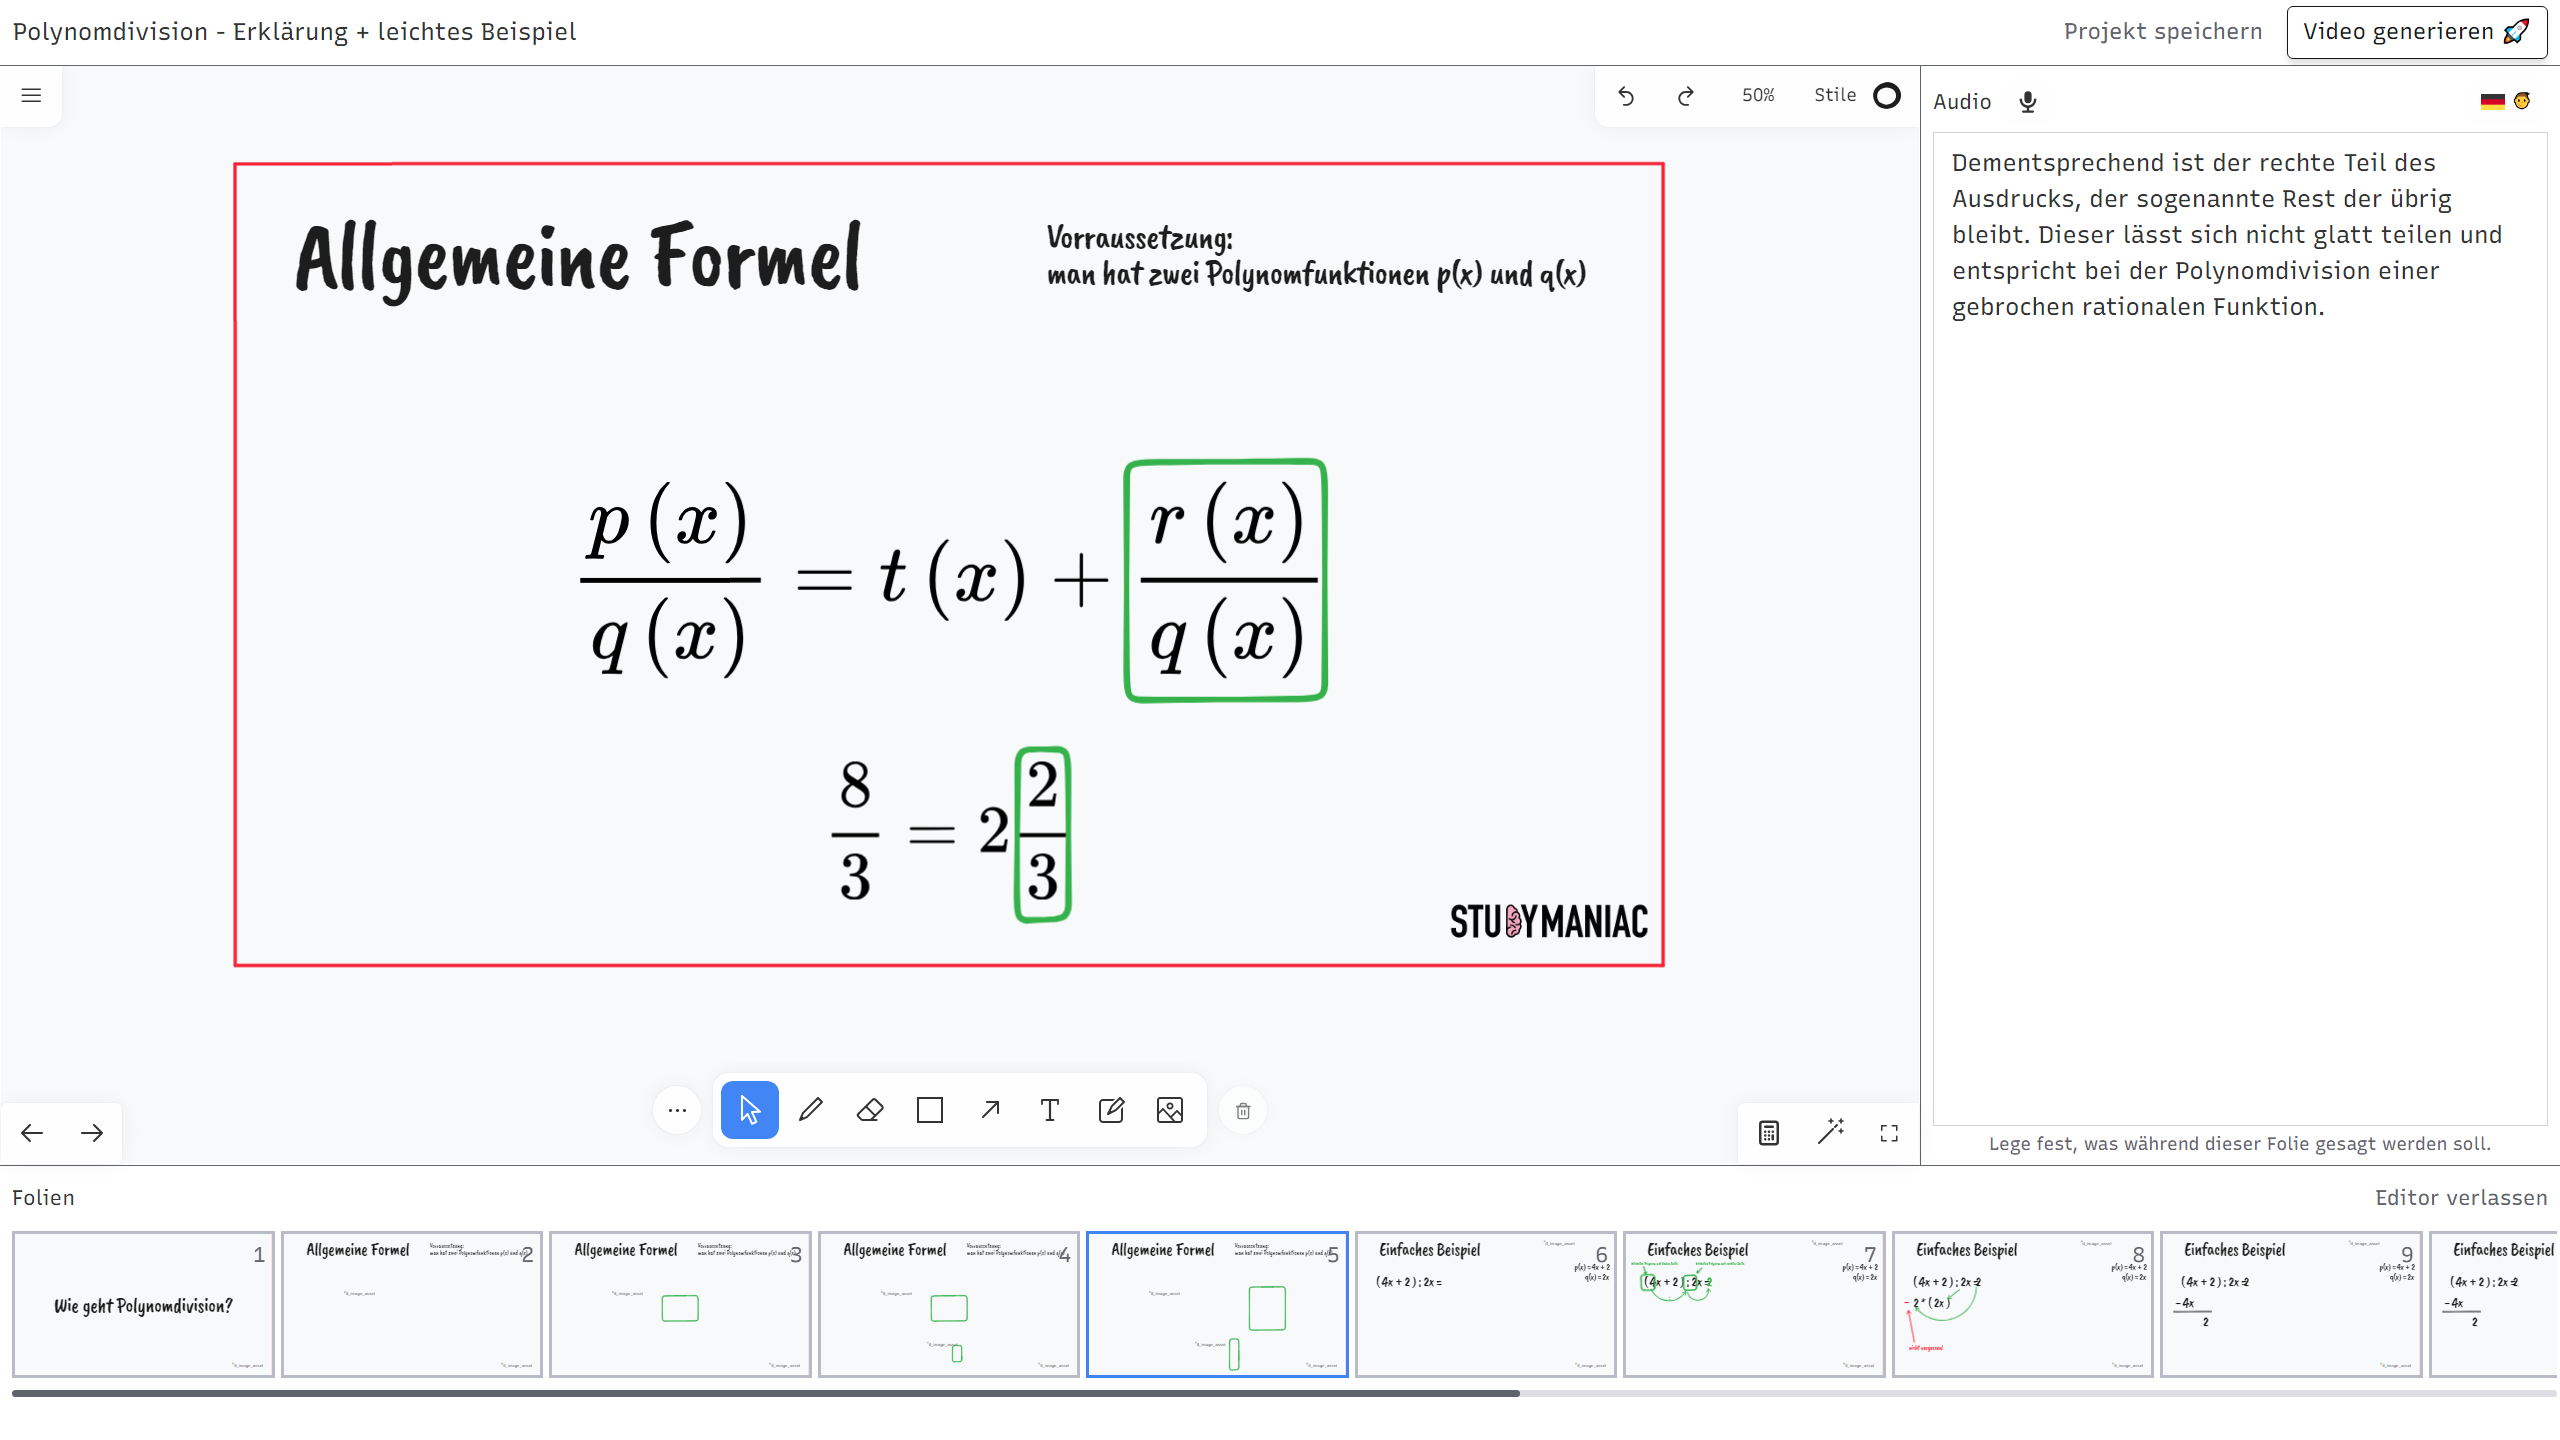Select the arrow tool

(990, 1110)
